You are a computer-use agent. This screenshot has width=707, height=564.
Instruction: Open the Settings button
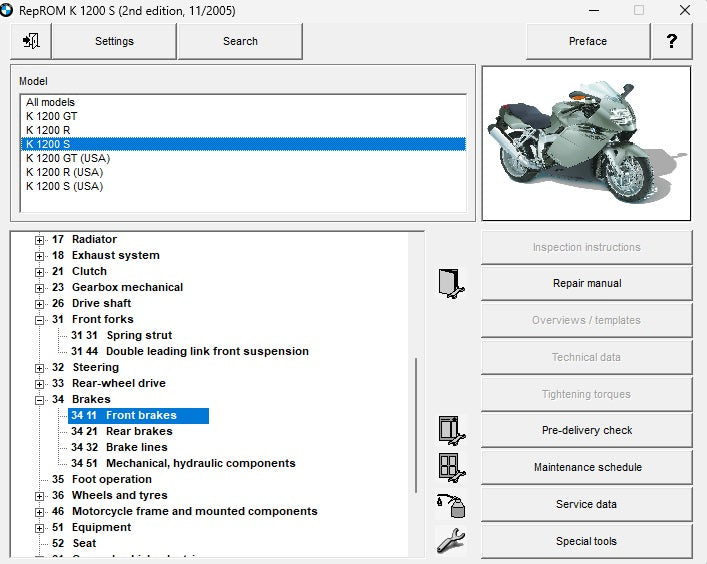click(x=114, y=41)
